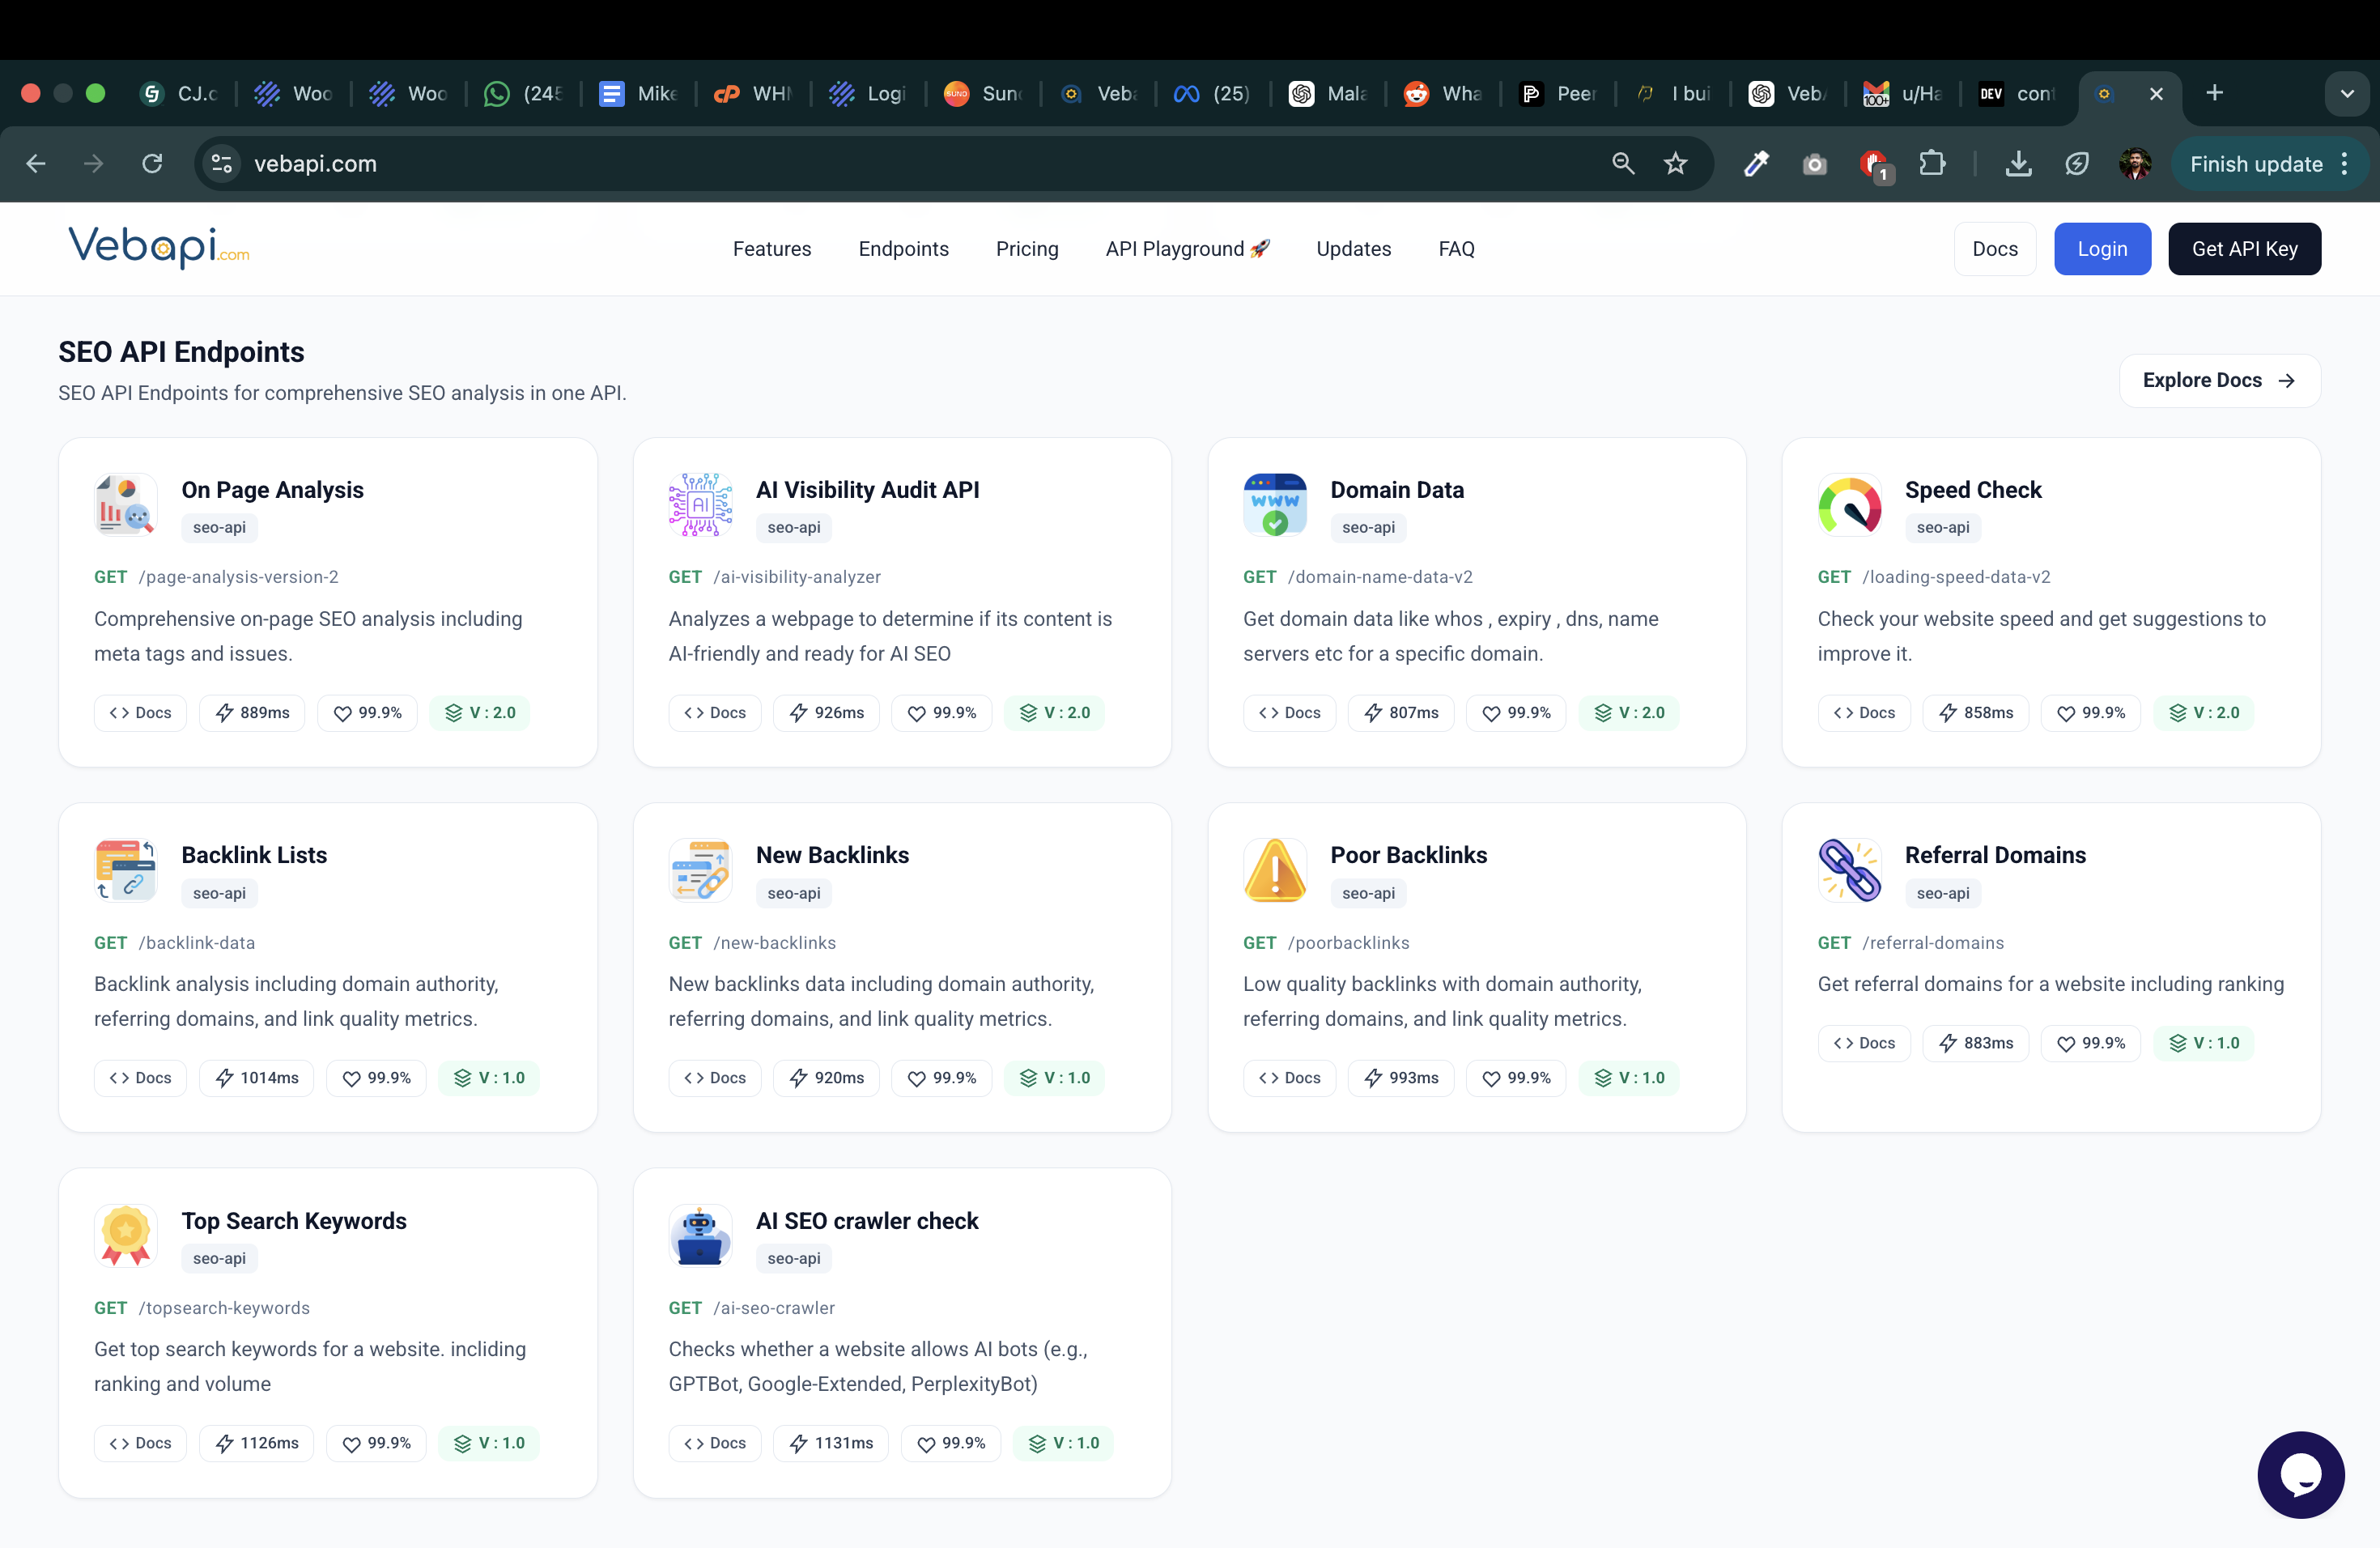Click the Speed Check gauge icon
This screenshot has width=2380, height=1548.
[x=1849, y=506]
